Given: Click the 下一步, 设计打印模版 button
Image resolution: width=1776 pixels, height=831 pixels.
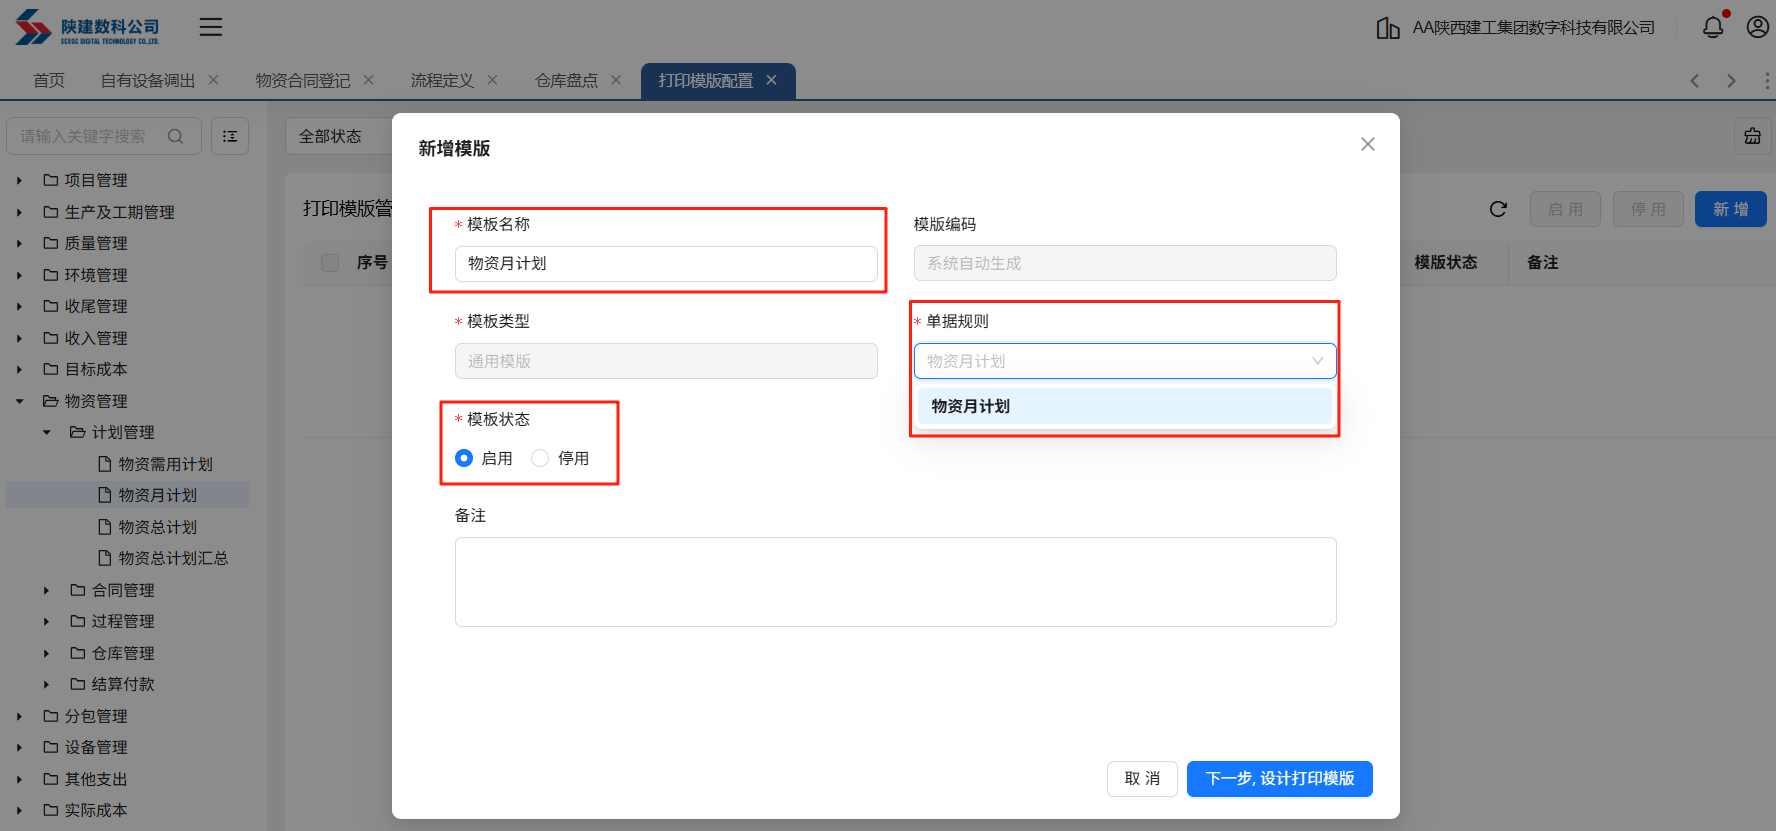Looking at the screenshot, I should pos(1279,778).
